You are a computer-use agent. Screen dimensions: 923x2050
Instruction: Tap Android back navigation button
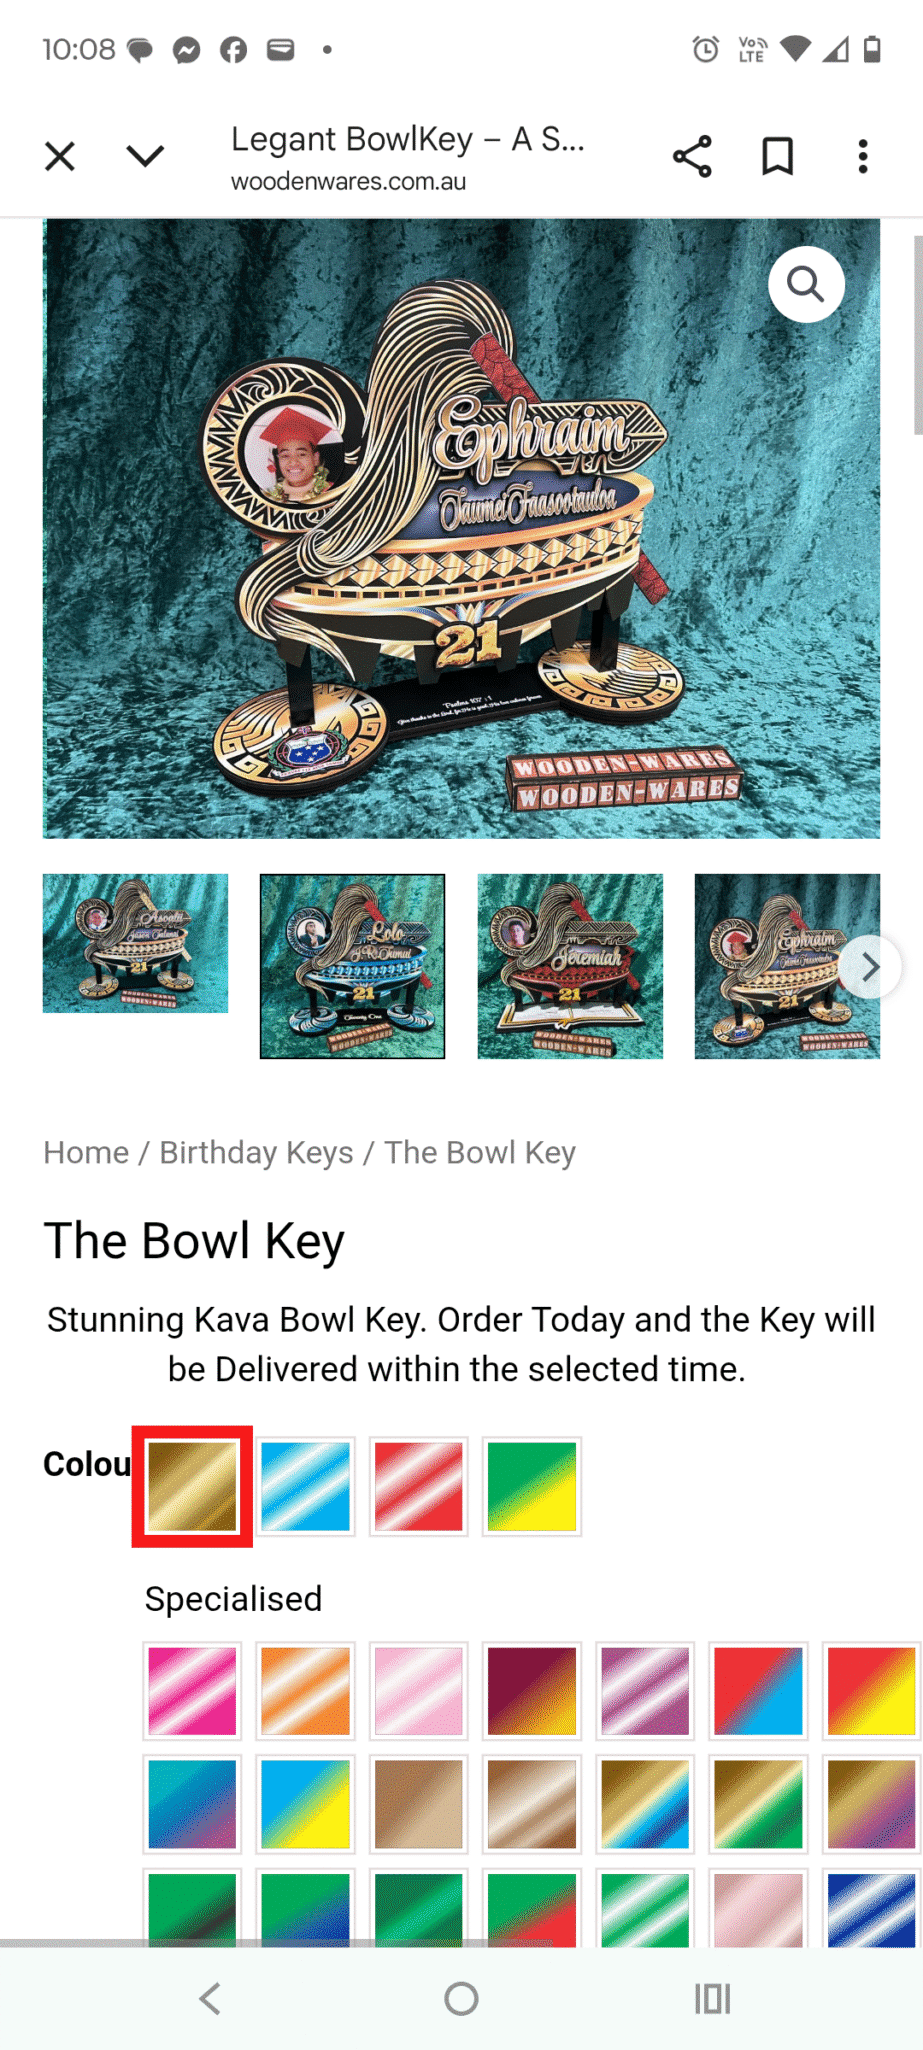(x=209, y=1999)
